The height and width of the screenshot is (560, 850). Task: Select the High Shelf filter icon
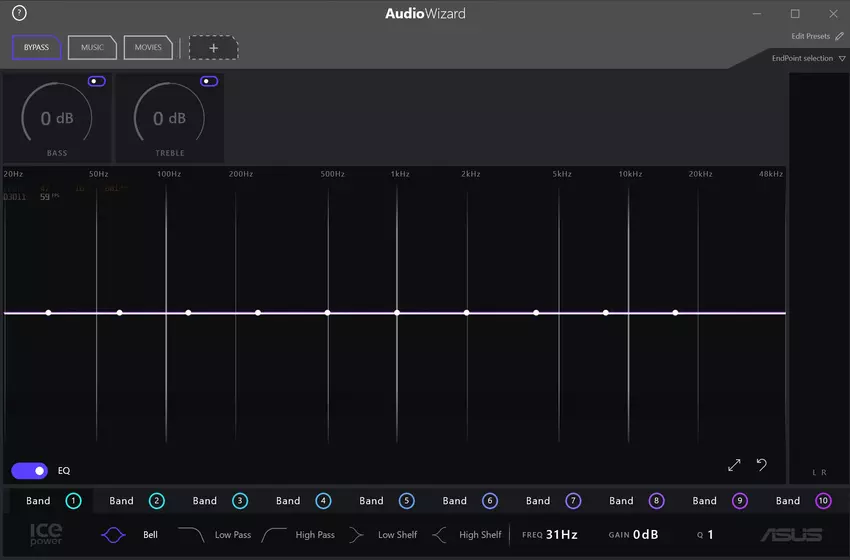point(439,535)
